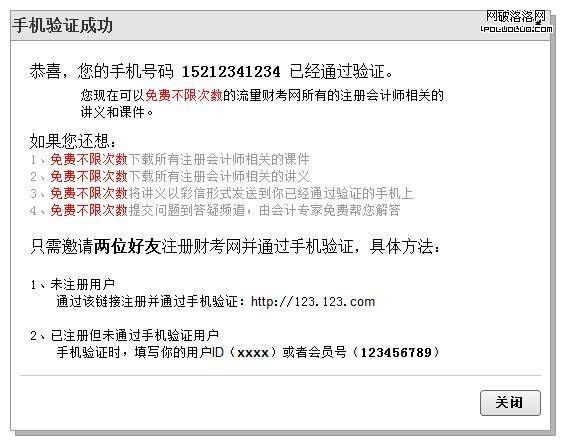Click the member number 123456789
563x443 pixels.
point(396,352)
